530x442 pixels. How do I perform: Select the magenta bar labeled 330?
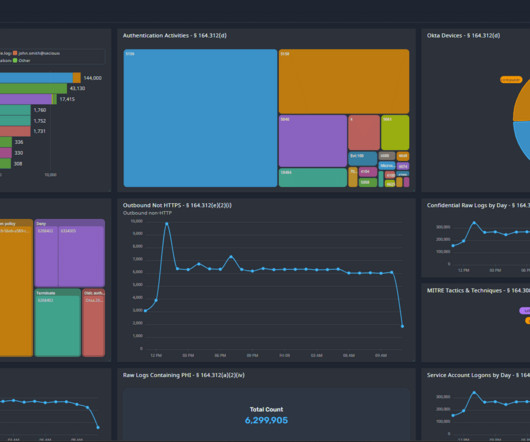tap(6, 153)
